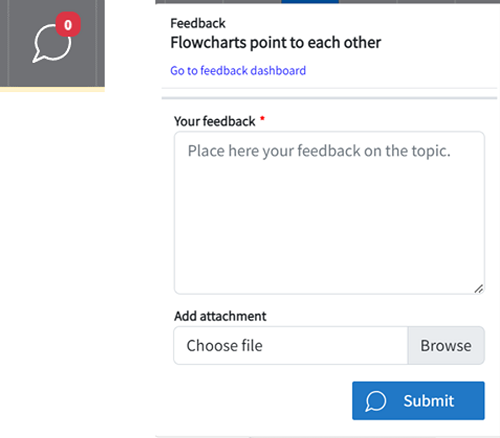Click the 'Feedback' panel heading

(198, 23)
